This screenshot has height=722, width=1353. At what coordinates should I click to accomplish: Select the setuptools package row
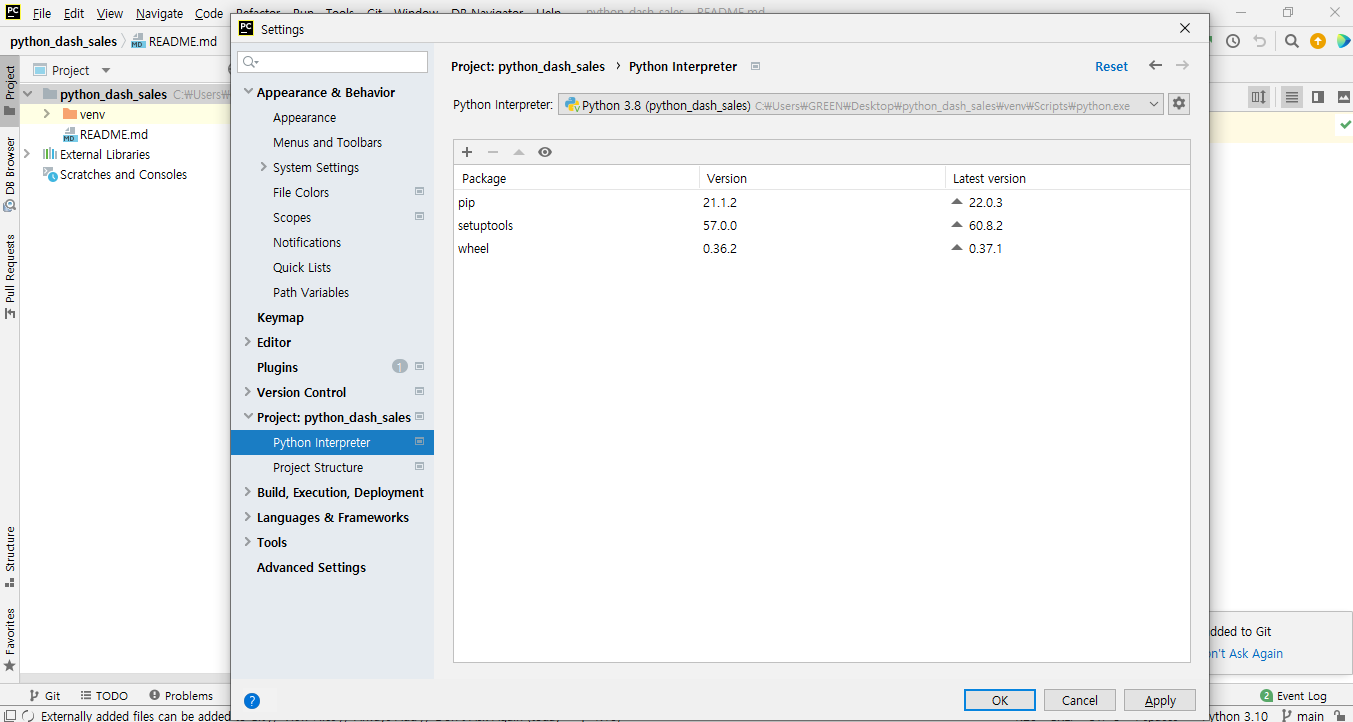click(x=822, y=225)
